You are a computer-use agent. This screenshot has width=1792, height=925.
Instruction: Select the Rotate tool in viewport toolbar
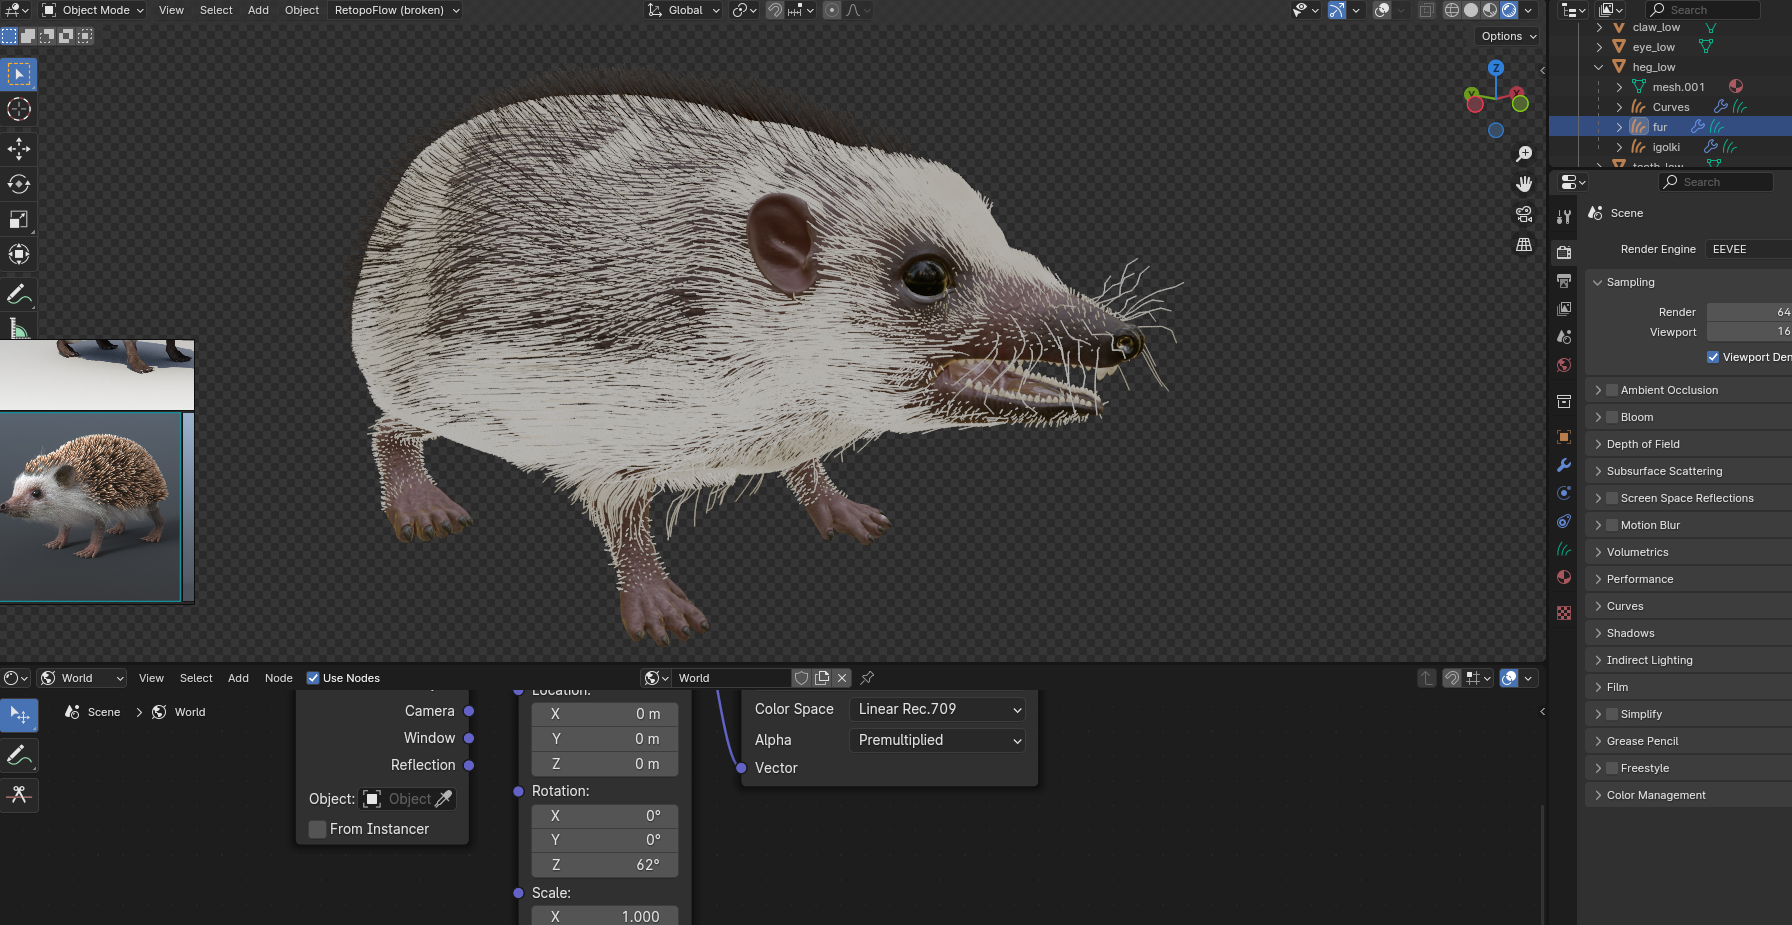tap(19, 184)
